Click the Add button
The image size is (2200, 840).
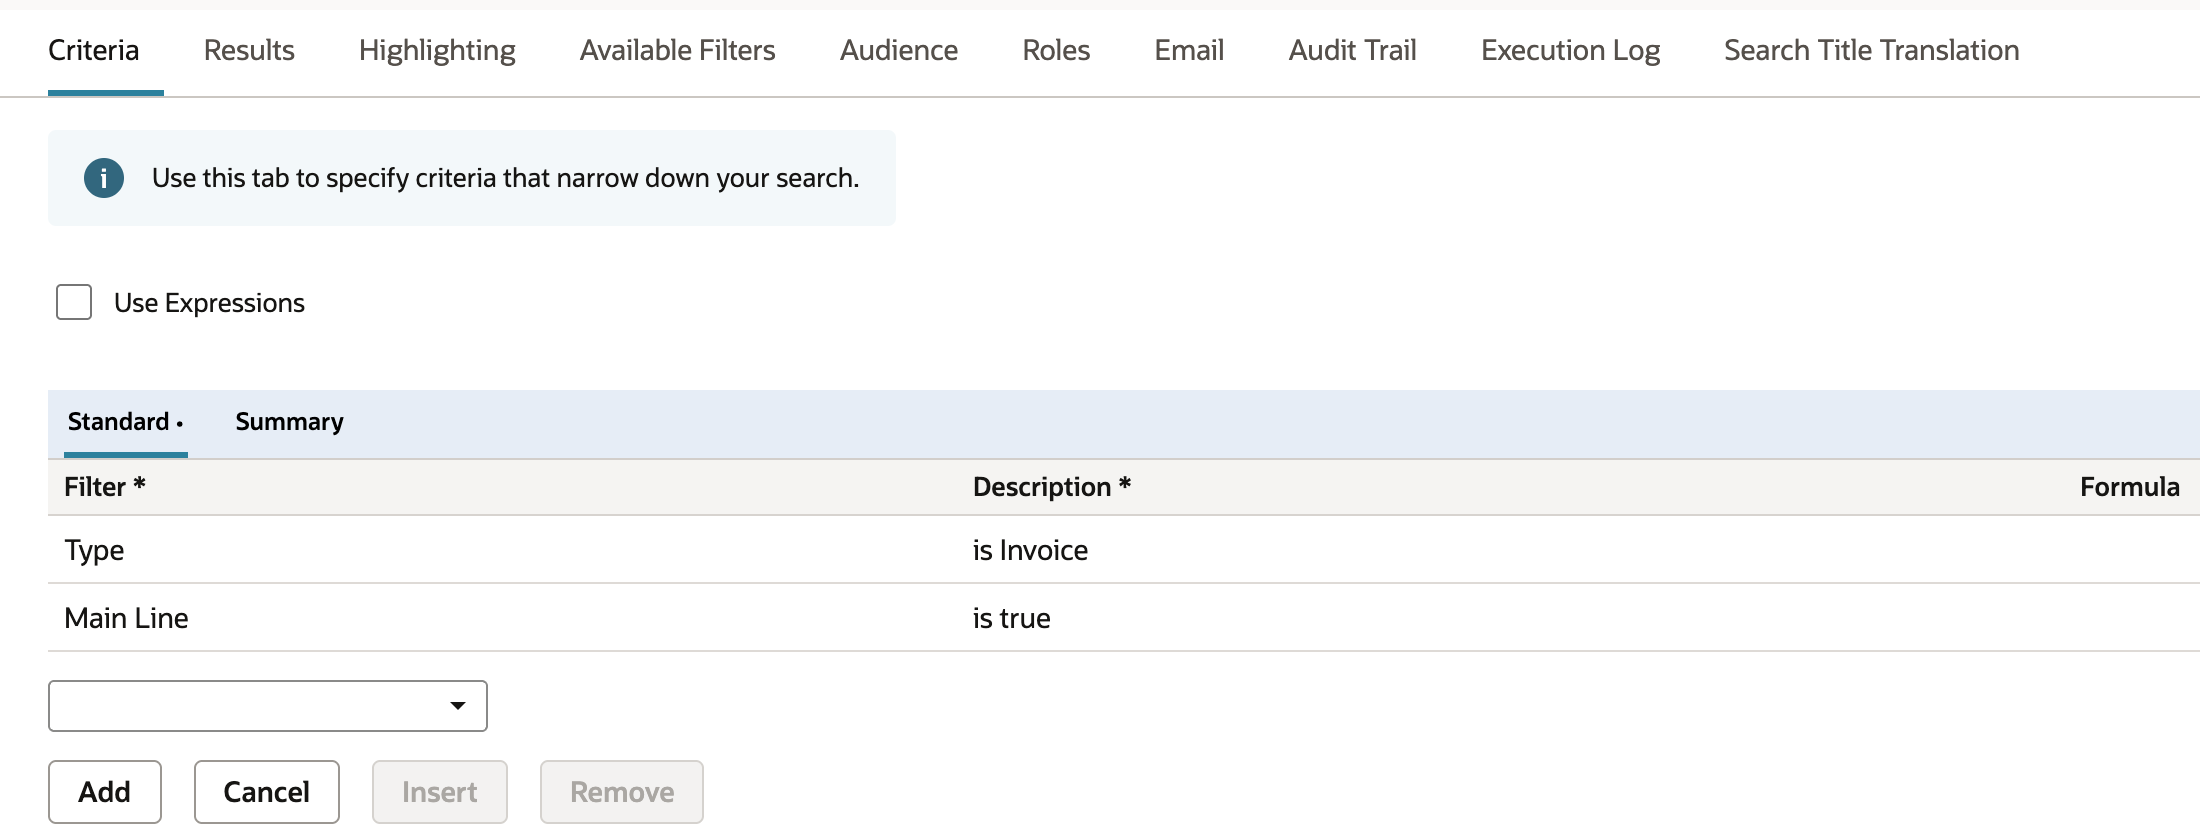[105, 792]
